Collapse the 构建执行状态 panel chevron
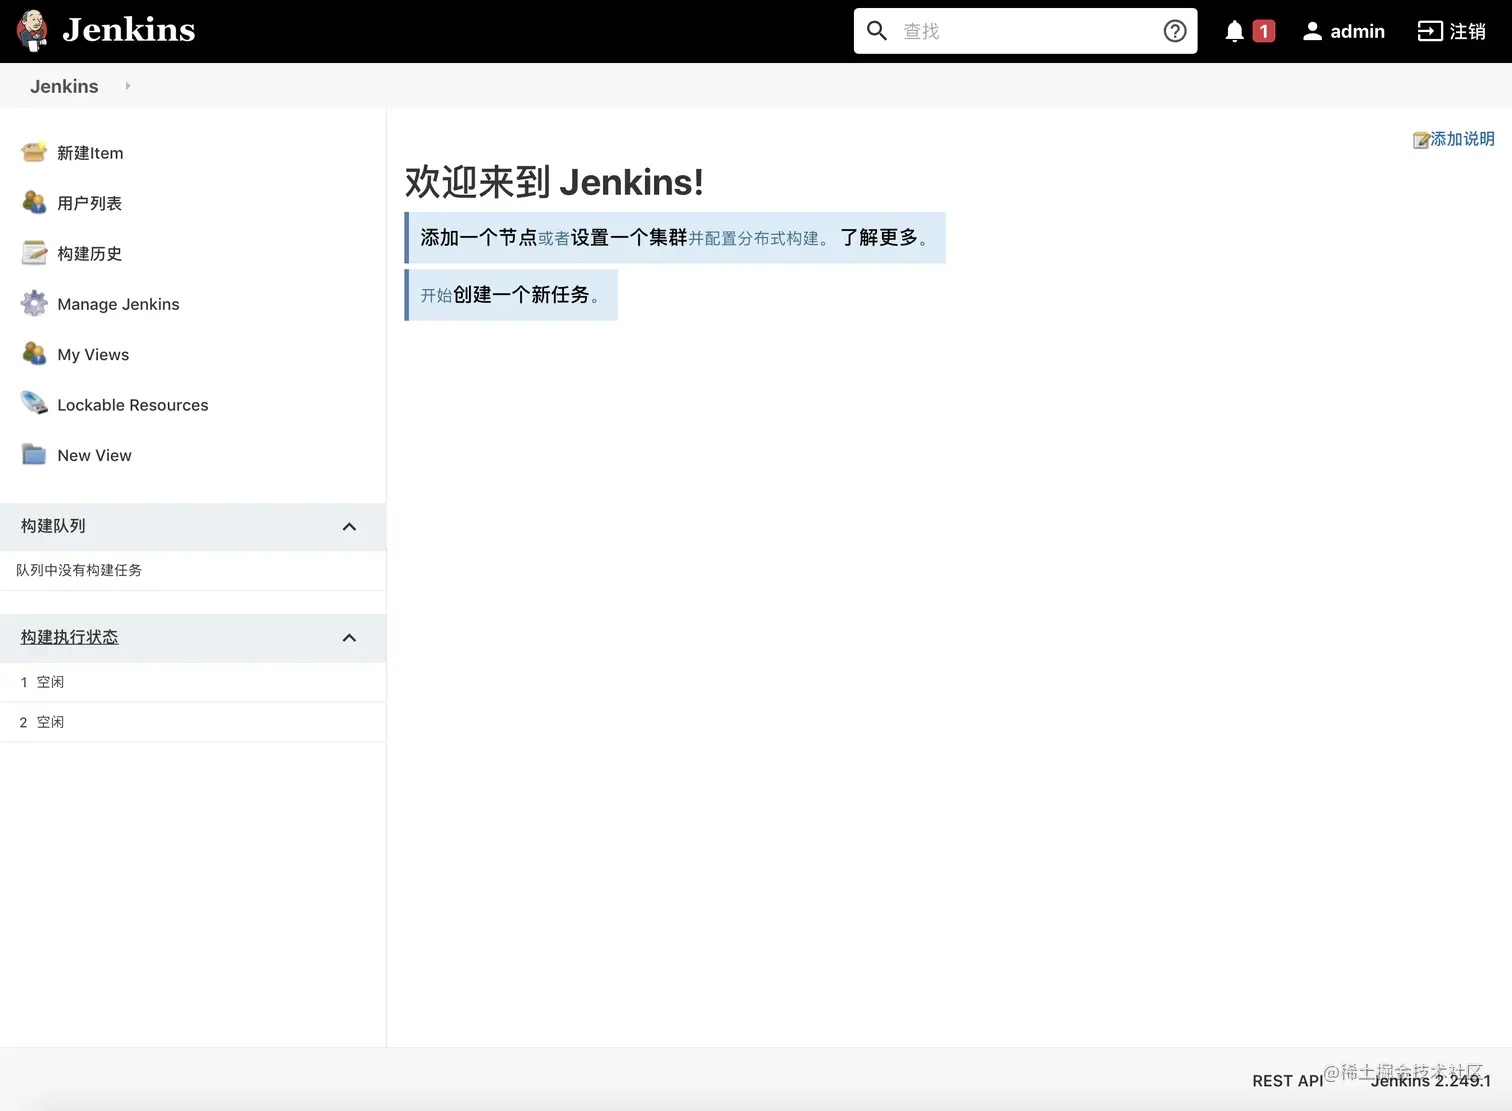Screen dimensions: 1512x1111 (349, 638)
